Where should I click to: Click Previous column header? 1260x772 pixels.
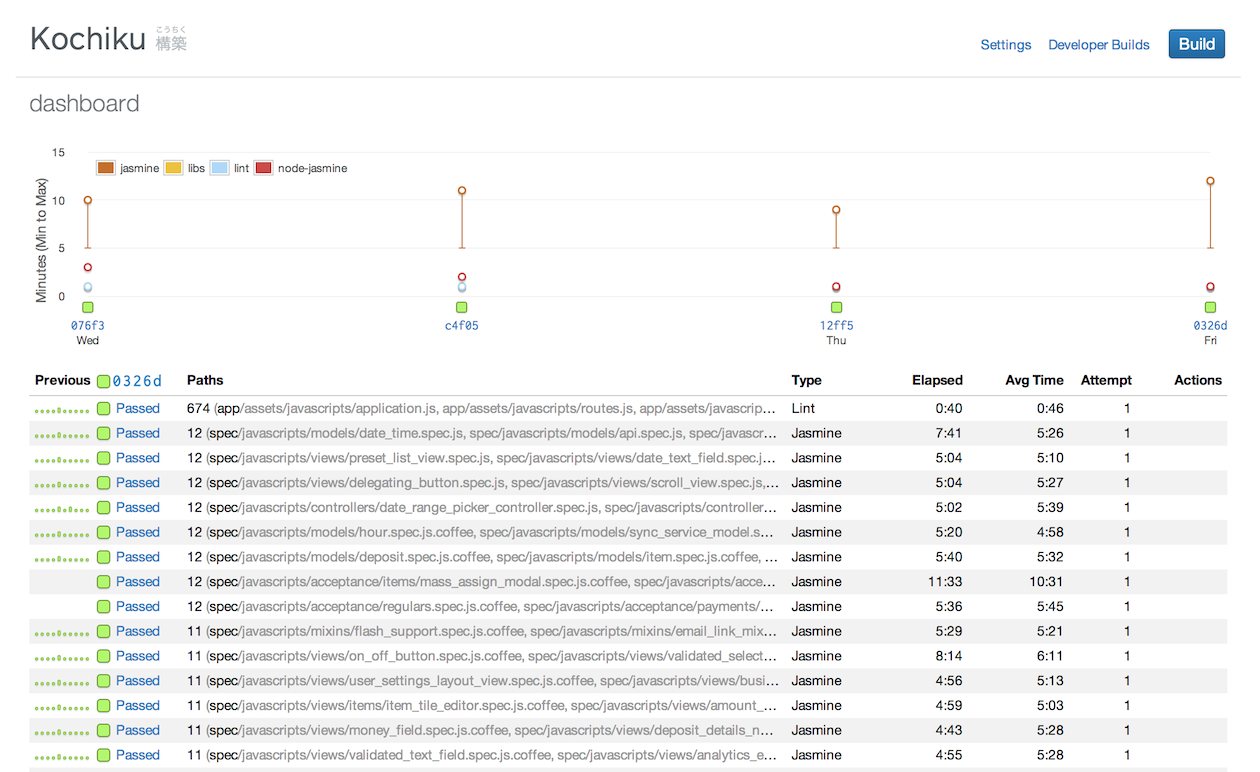tap(62, 380)
